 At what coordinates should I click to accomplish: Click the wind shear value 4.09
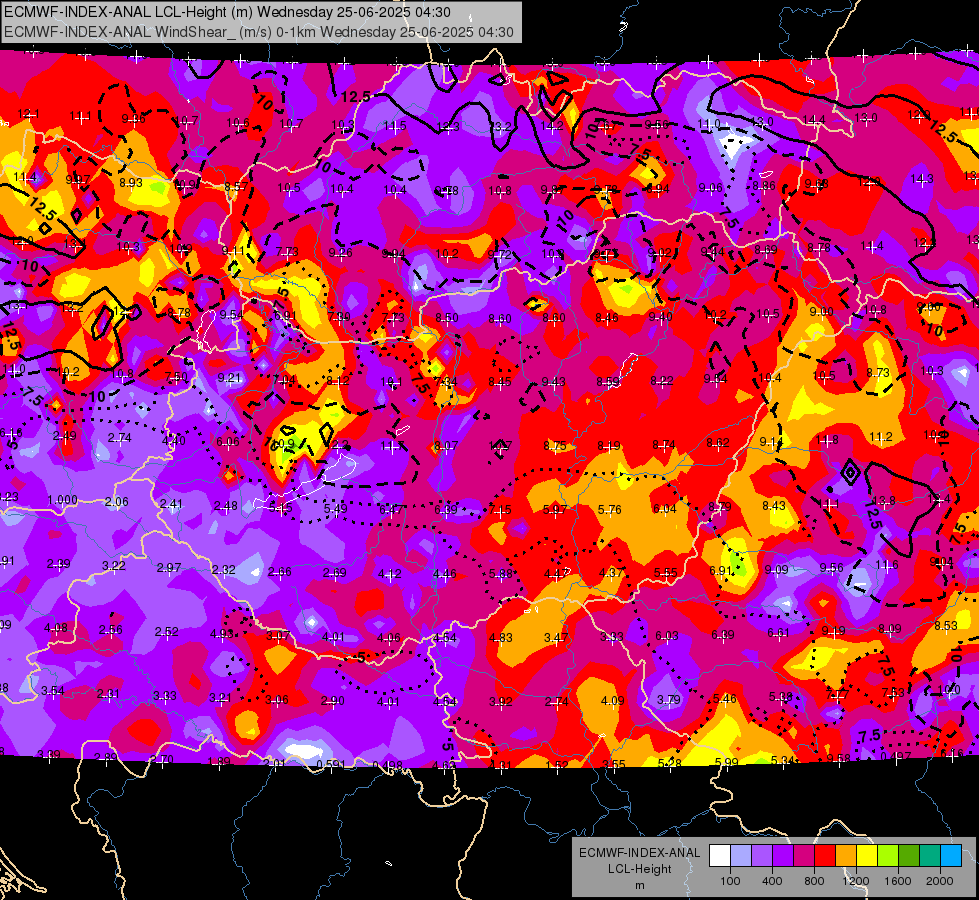tap(612, 701)
